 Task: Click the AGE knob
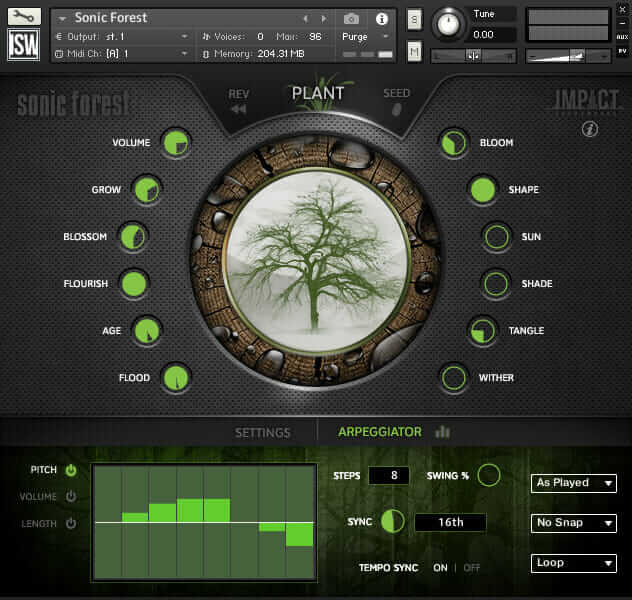tap(147, 331)
